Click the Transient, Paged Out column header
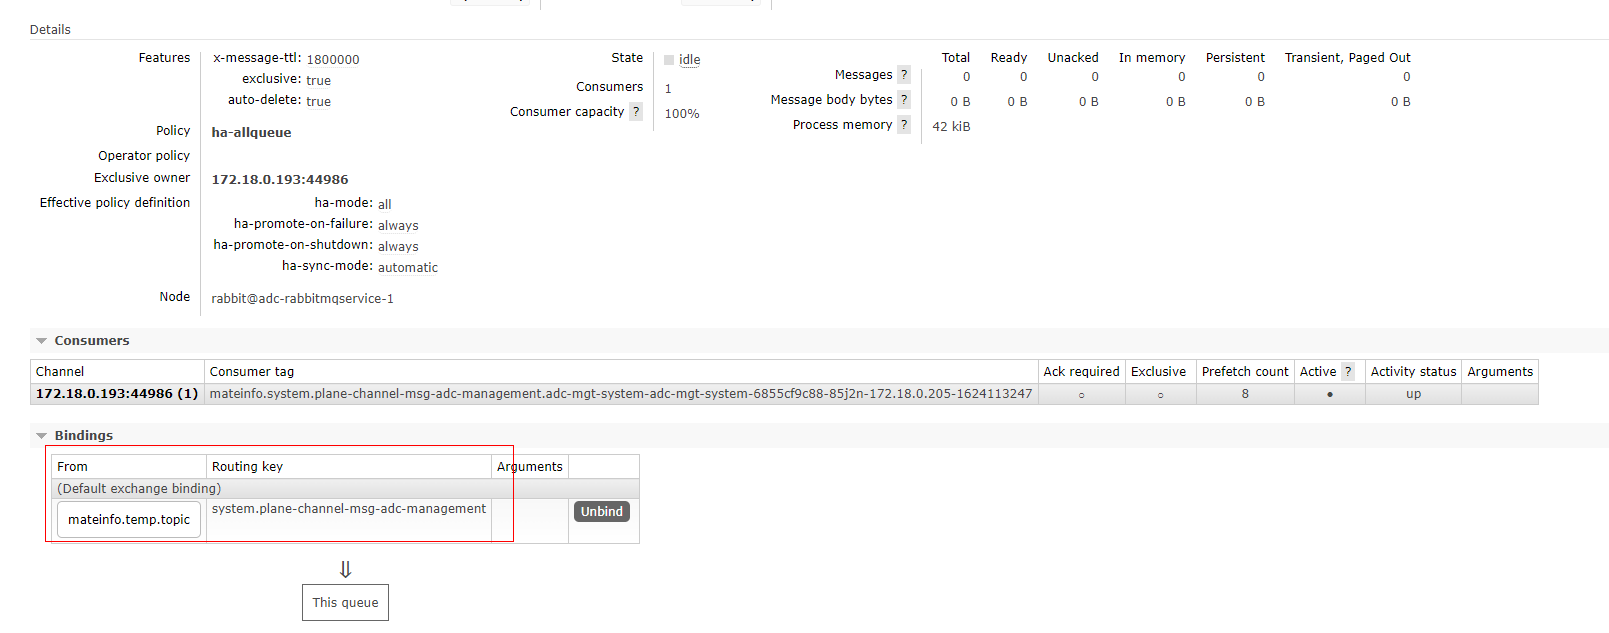 1347,58
